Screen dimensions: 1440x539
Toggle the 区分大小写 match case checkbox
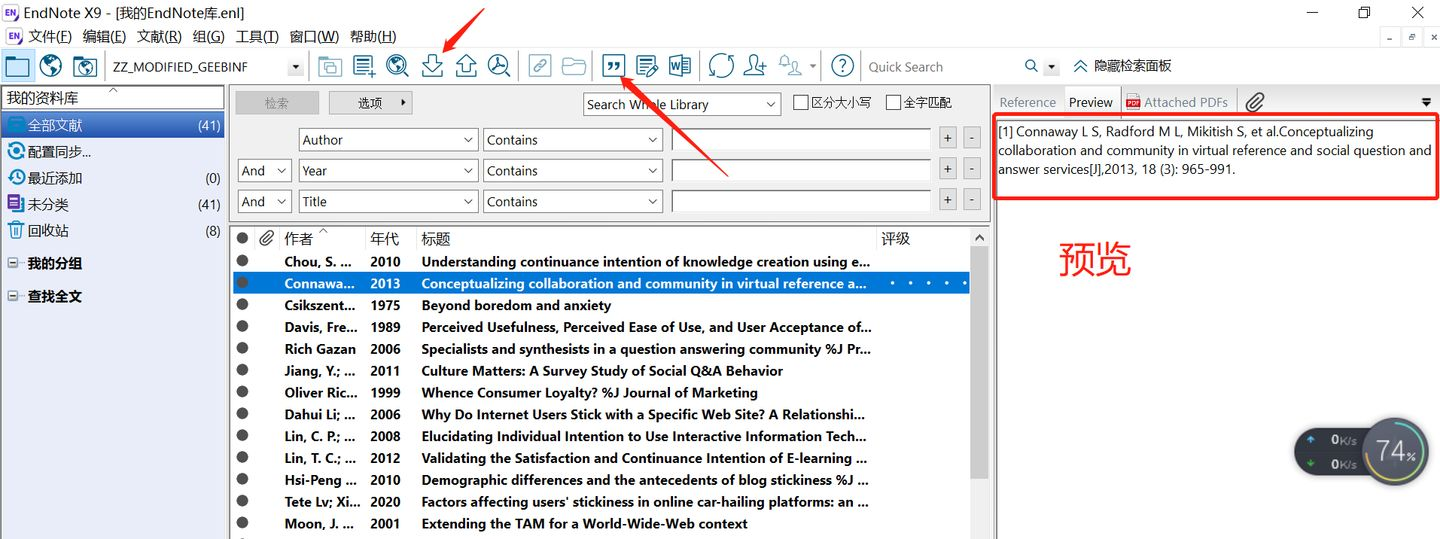pyautogui.click(x=801, y=102)
